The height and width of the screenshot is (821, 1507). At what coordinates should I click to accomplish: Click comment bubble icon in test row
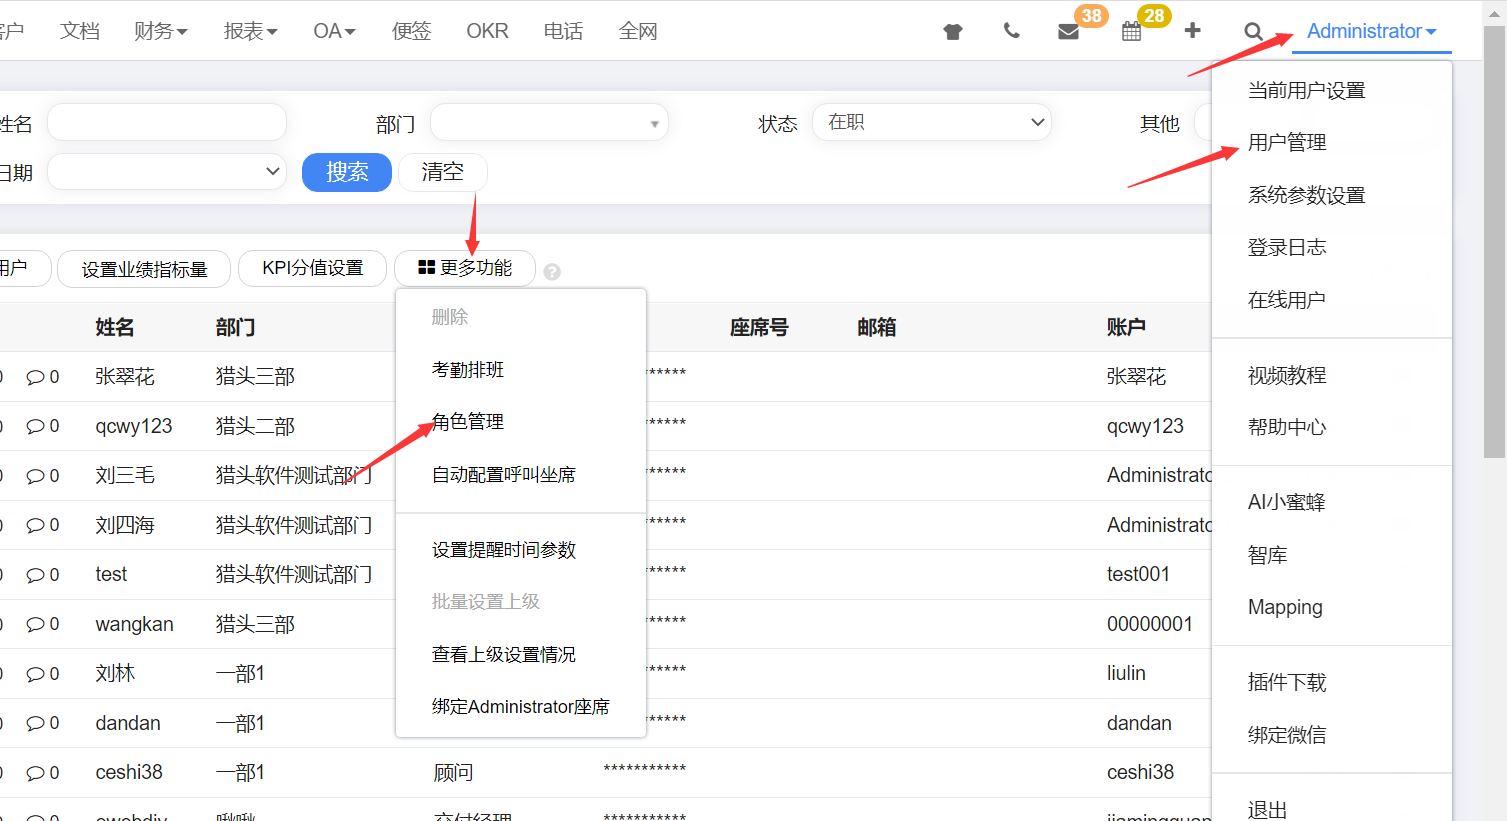[x=36, y=575]
